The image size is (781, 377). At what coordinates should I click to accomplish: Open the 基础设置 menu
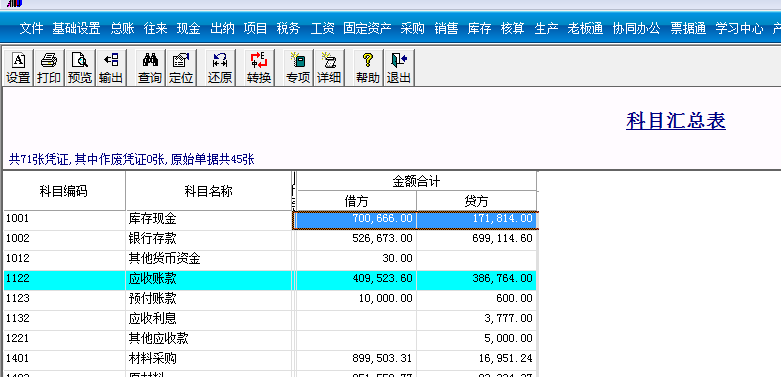click(x=76, y=28)
